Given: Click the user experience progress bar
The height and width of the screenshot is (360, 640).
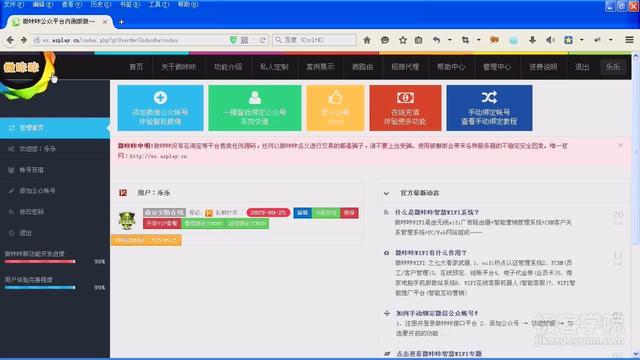Looking at the screenshot, I should pyautogui.click(x=40, y=287).
